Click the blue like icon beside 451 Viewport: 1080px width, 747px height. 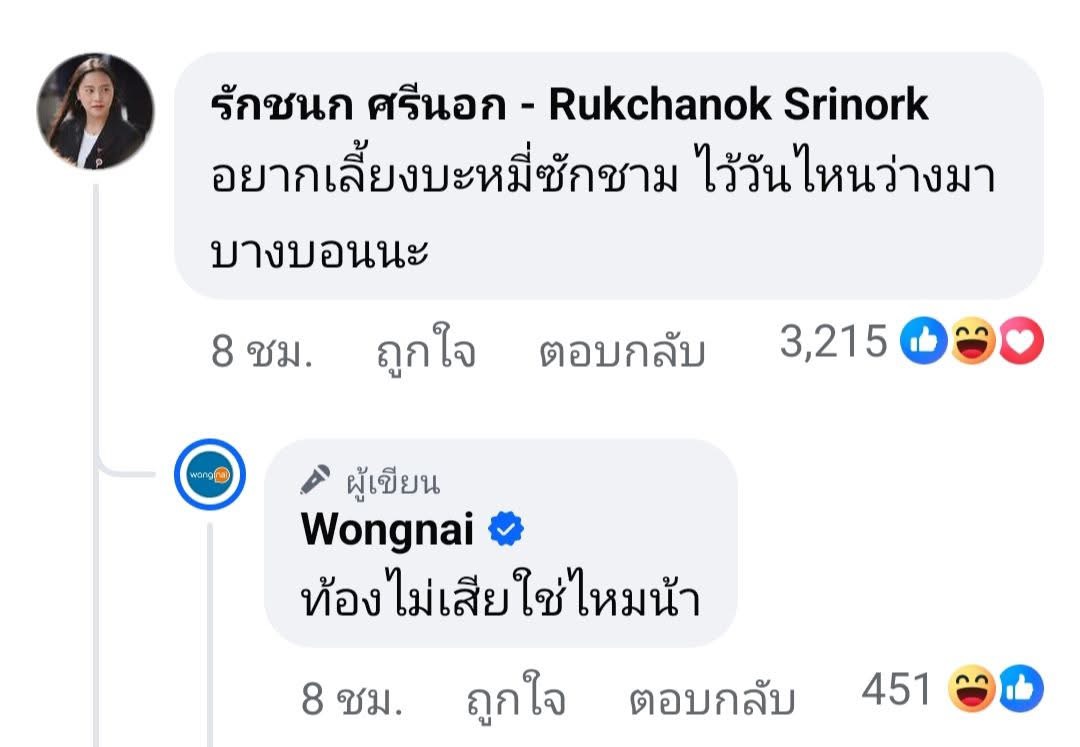[x=1021, y=688]
